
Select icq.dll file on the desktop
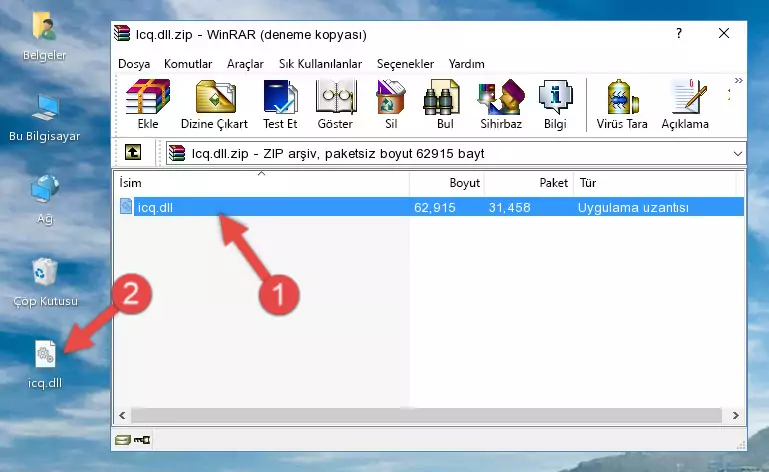click(x=45, y=364)
